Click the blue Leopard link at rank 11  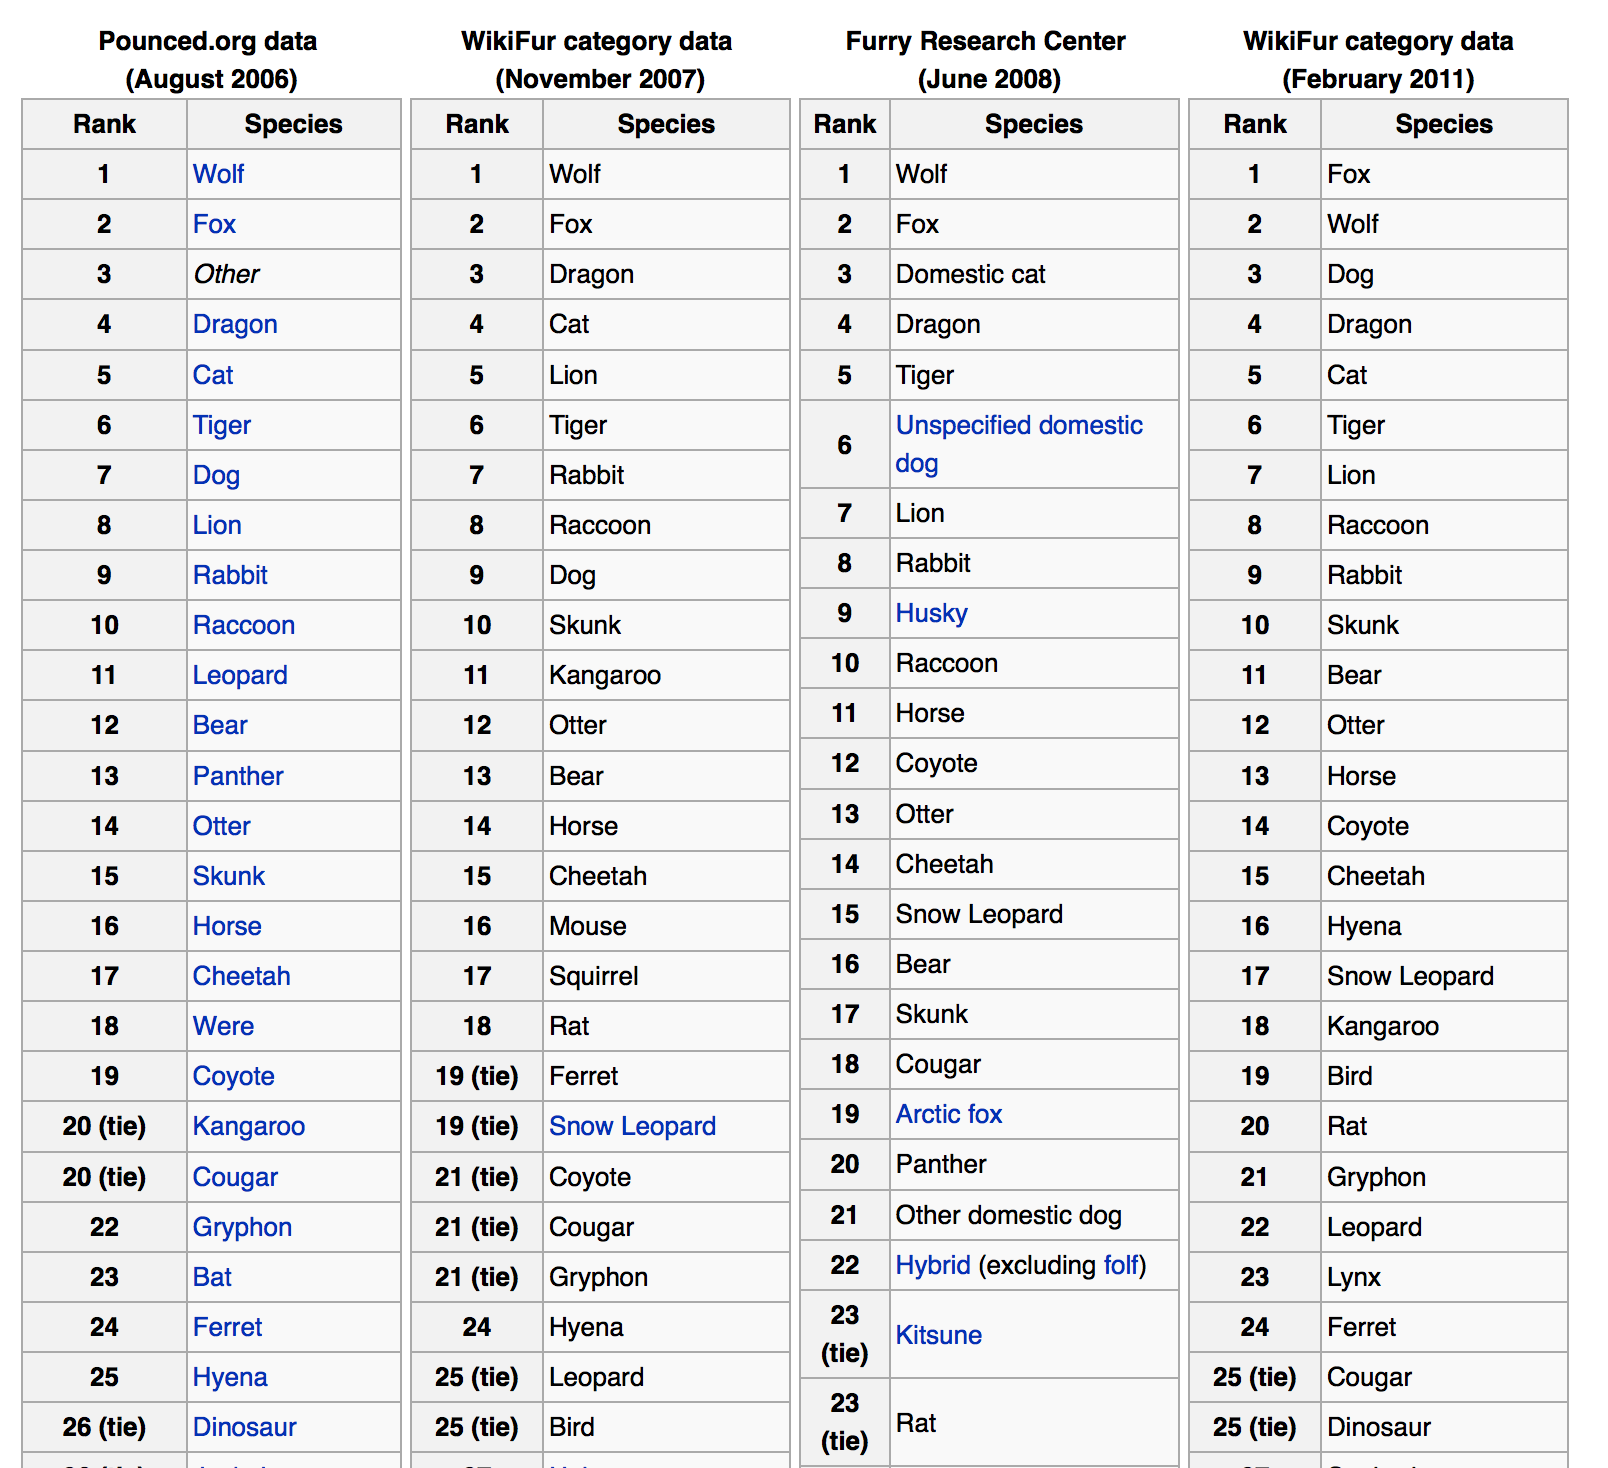coord(240,675)
